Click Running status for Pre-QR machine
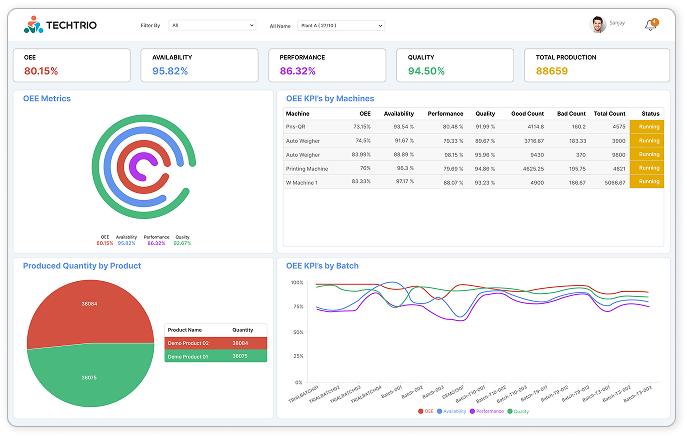The width and height of the screenshot is (687, 437). (646, 127)
